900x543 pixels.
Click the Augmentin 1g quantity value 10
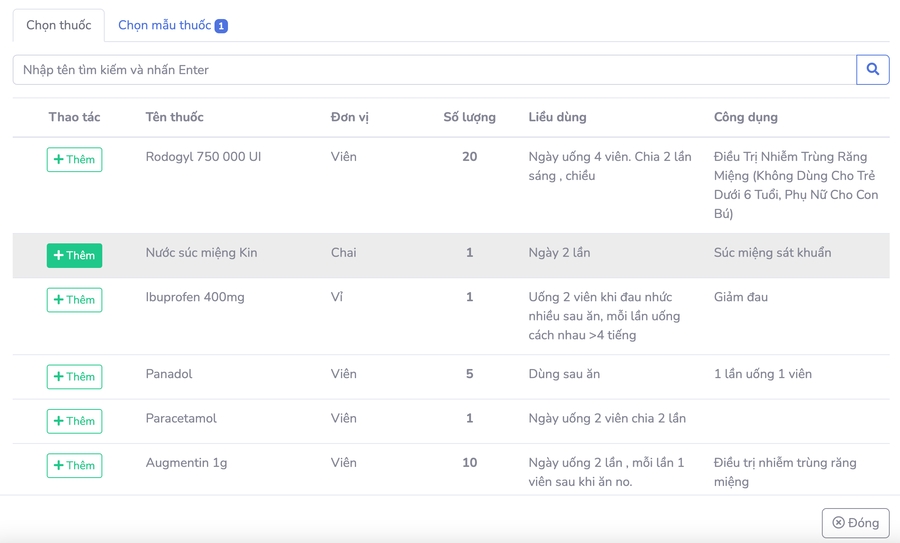(x=469, y=463)
